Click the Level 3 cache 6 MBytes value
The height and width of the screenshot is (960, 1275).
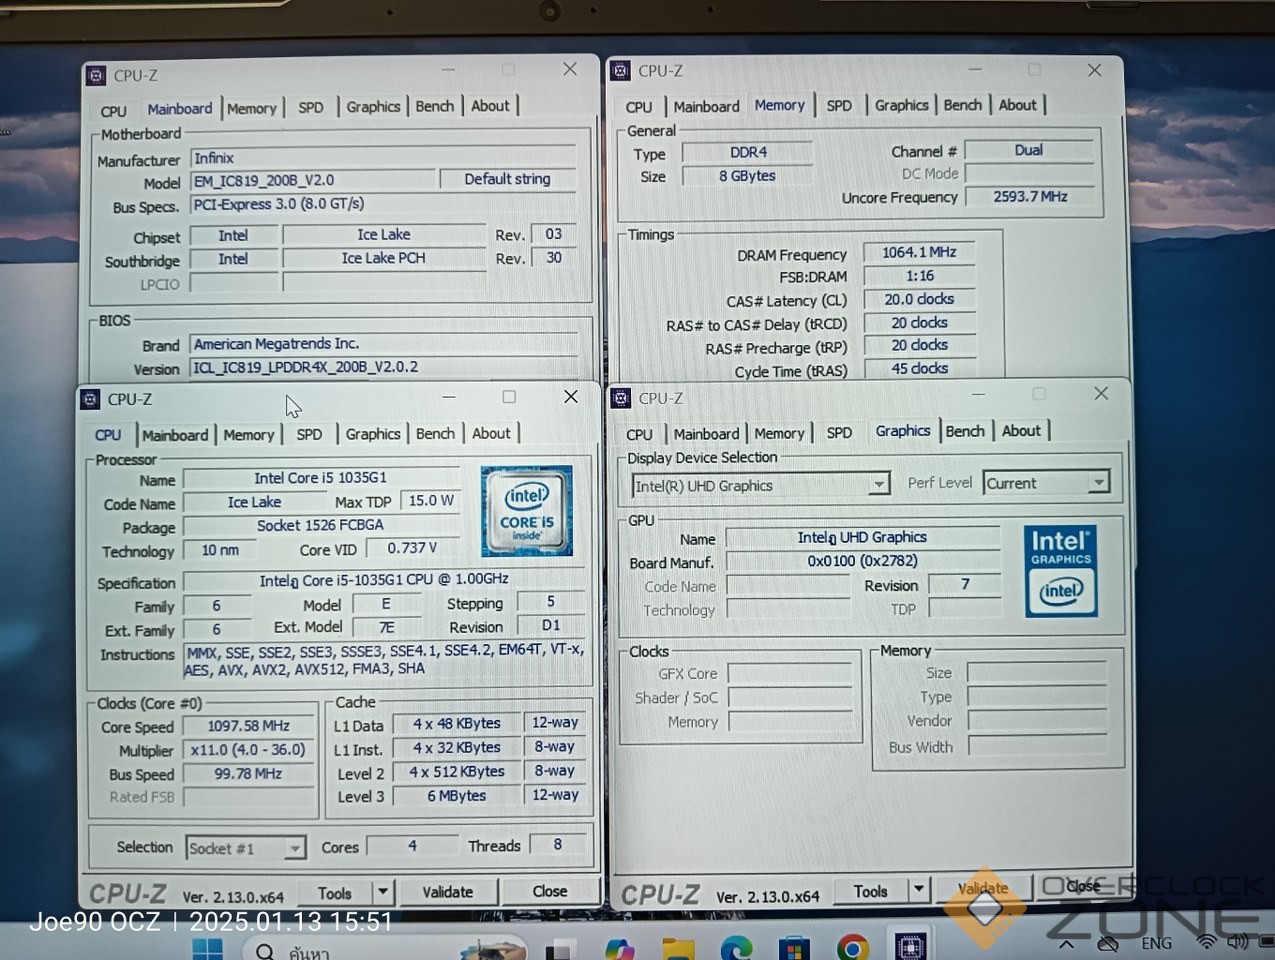tap(456, 796)
